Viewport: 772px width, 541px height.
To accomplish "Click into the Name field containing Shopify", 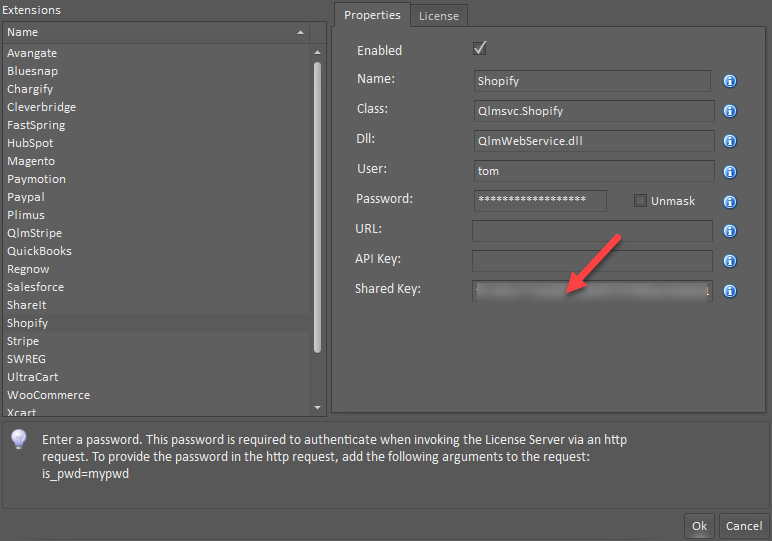I will coord(592,81).
